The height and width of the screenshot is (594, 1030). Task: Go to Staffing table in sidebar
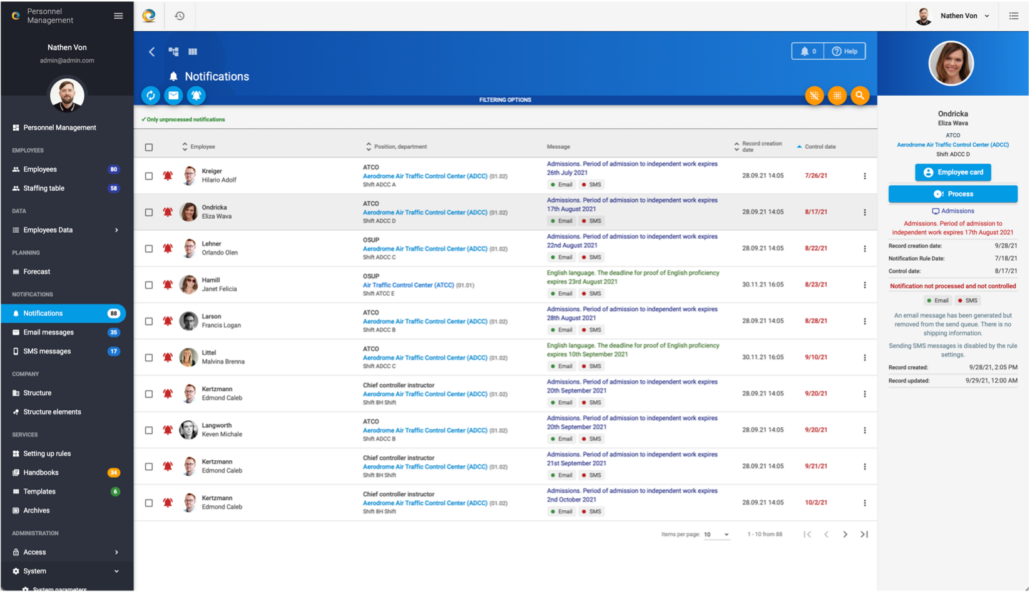(44, 188)
